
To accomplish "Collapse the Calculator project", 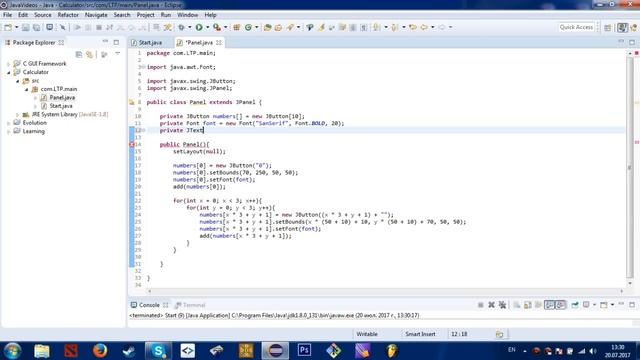I will [9, 72].
